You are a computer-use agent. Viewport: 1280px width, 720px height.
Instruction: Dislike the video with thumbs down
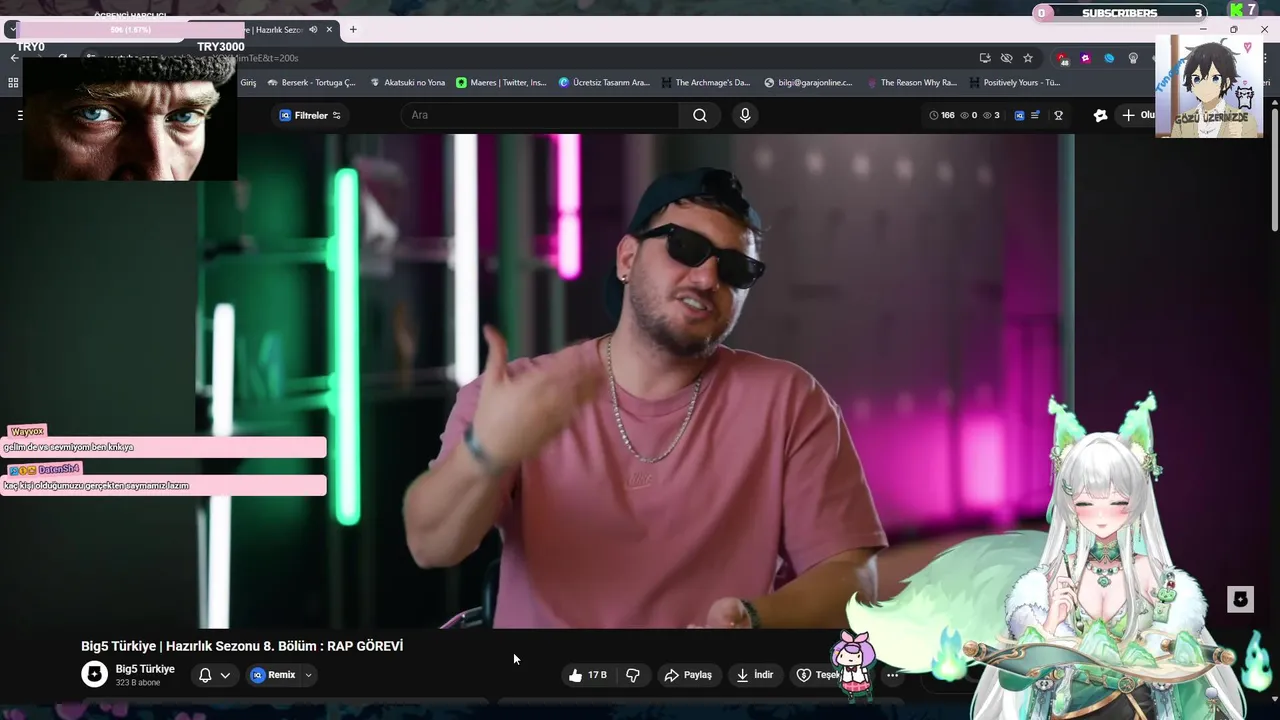(633, 675)
